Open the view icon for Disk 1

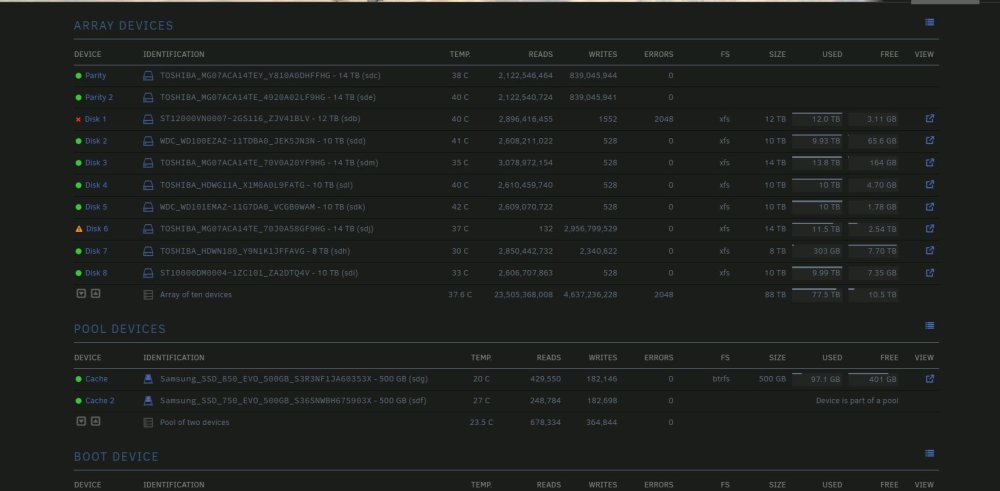[x=930, y=119]
